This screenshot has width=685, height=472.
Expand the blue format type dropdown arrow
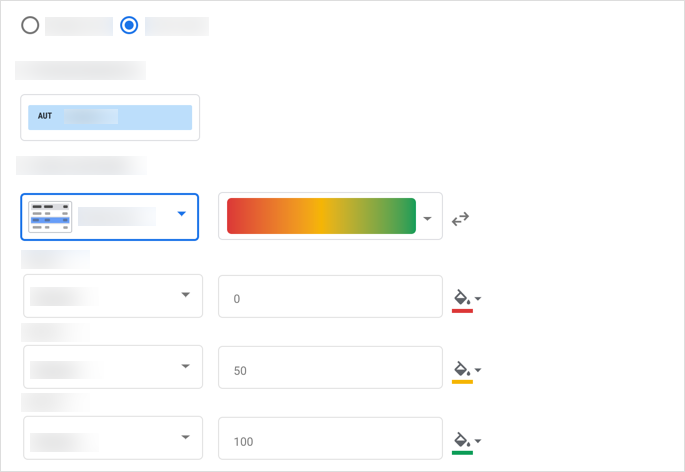[181, 214]
